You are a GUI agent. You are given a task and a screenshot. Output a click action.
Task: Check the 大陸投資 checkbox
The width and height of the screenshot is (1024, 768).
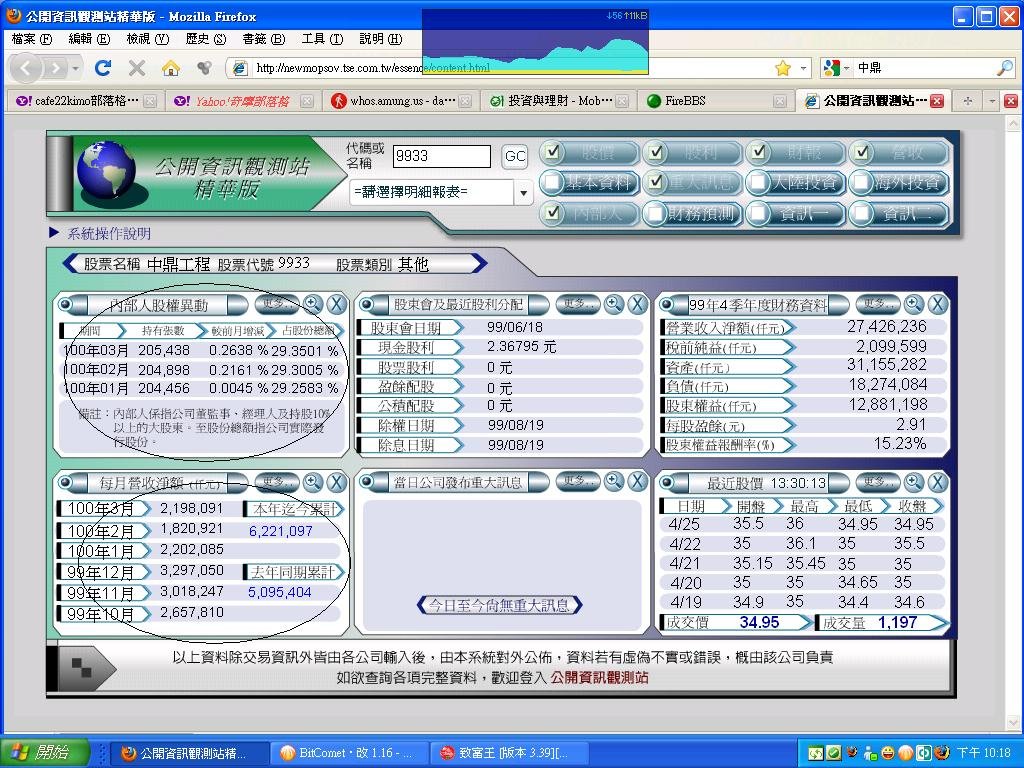point(758,182)
